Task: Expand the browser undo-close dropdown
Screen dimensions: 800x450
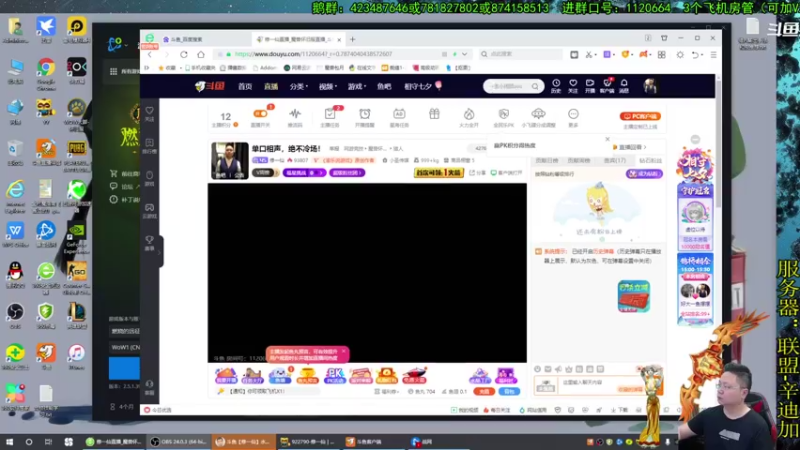Action: click(x=702, y=55)
